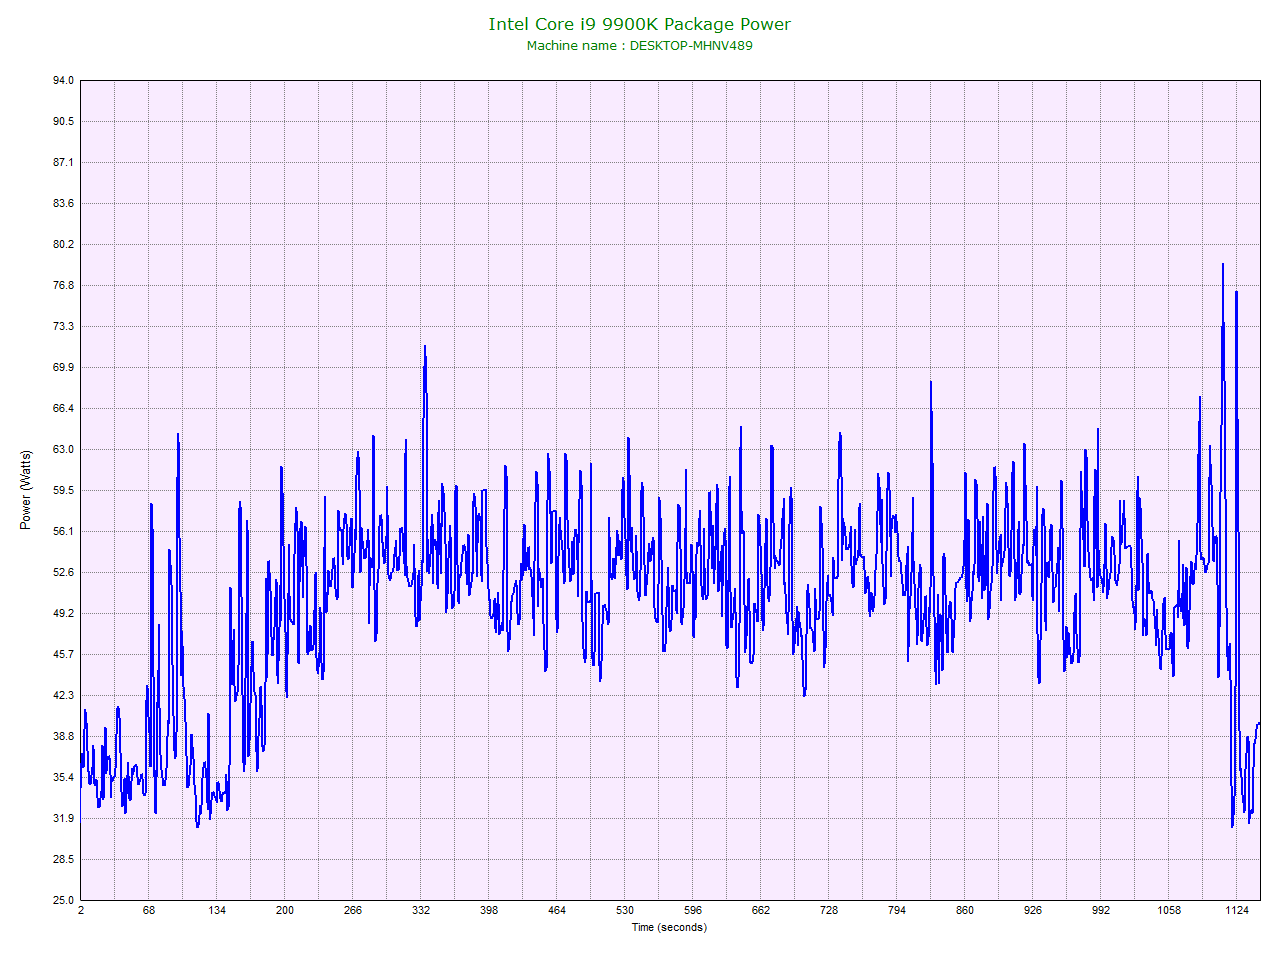Select the 52.6 power axis label

[x=63, y=573]
